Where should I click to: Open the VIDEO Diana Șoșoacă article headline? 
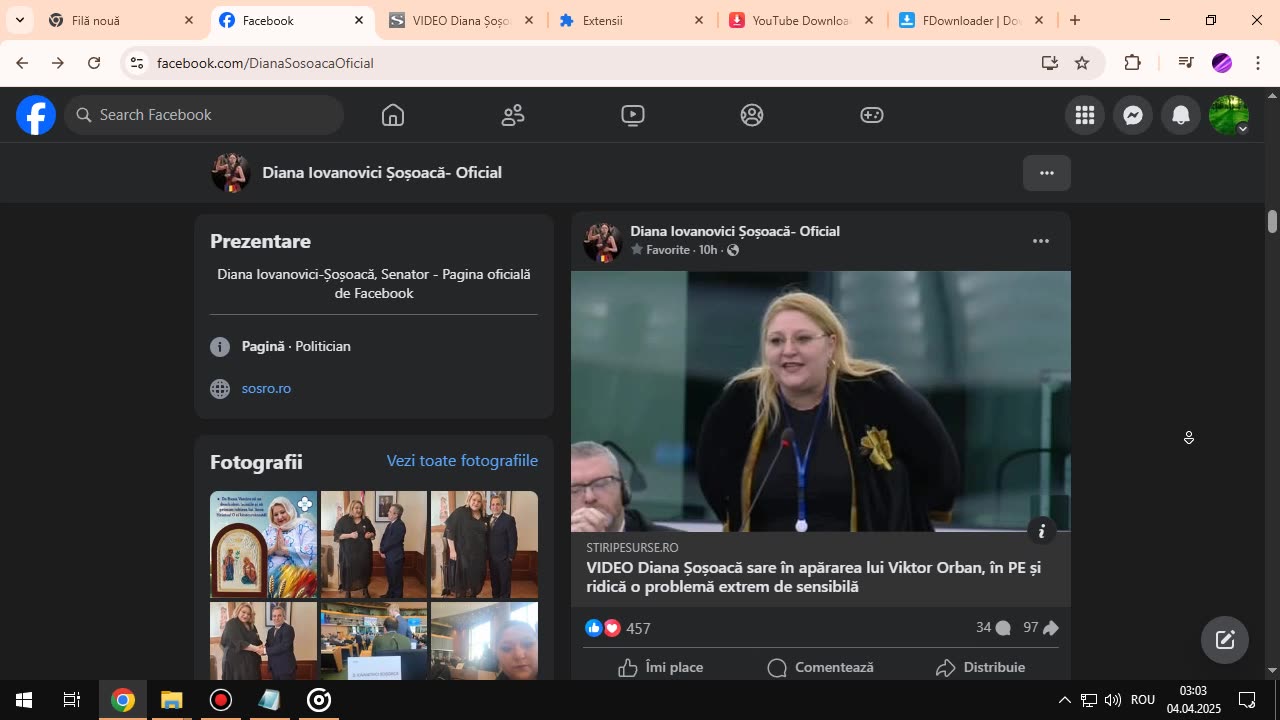coord(813,577)
